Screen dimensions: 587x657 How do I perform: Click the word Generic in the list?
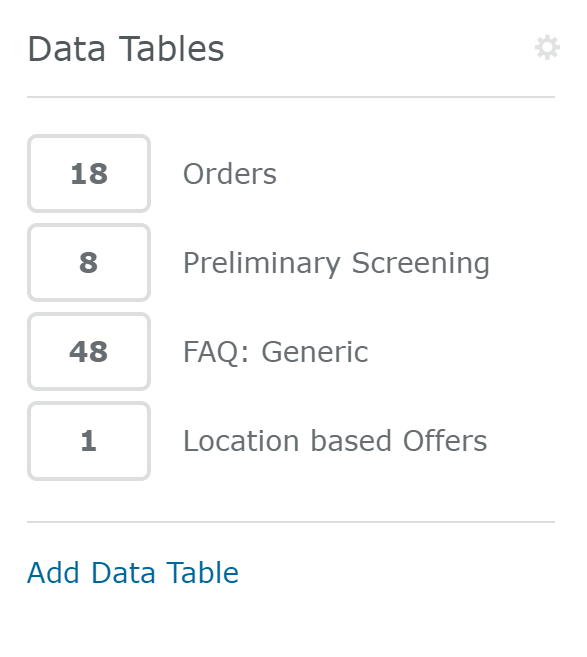[315, 352]
